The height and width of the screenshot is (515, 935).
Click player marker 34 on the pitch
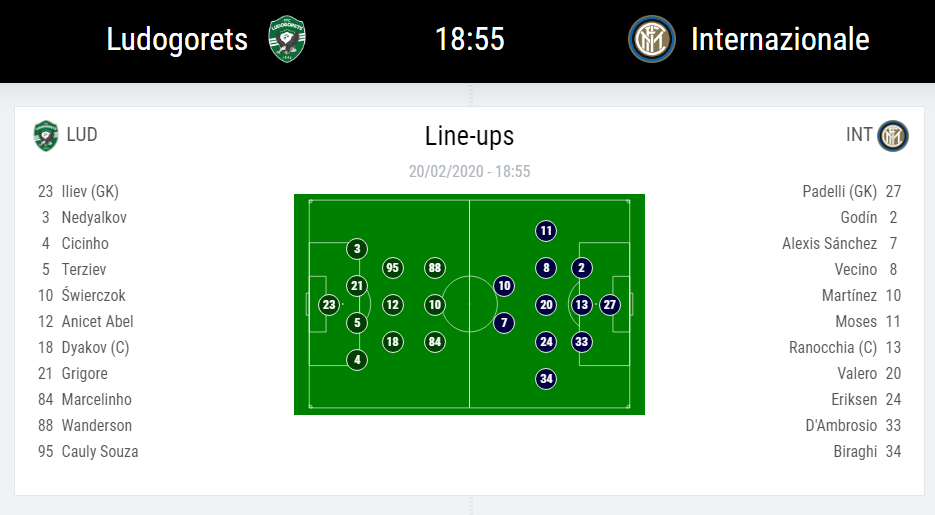tap(545, 379)
